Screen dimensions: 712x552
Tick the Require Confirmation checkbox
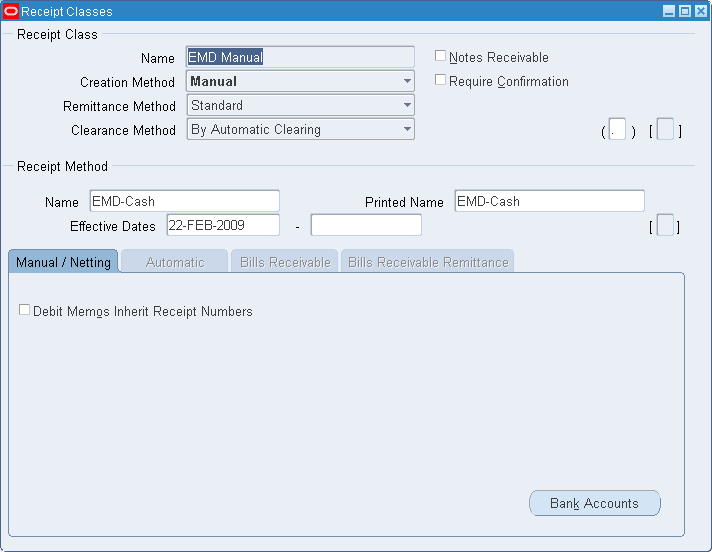pos(440,80)
